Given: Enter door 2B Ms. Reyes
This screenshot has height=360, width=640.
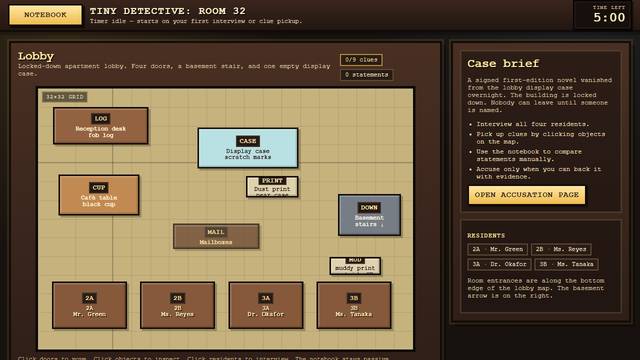Looking at the screenshot, I should 177,305.
